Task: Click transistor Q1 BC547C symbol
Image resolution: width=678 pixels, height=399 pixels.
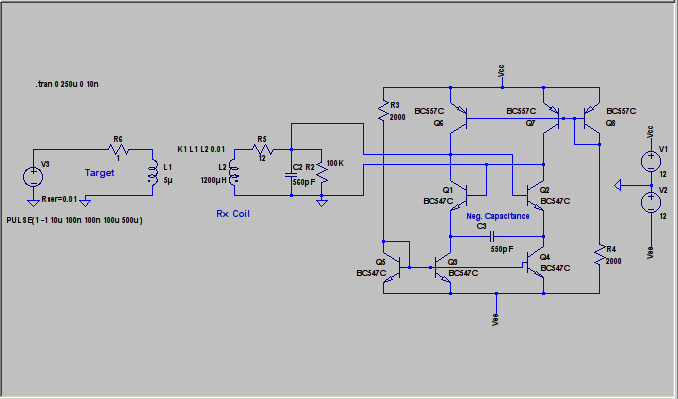Action: [x=459, y=196]
